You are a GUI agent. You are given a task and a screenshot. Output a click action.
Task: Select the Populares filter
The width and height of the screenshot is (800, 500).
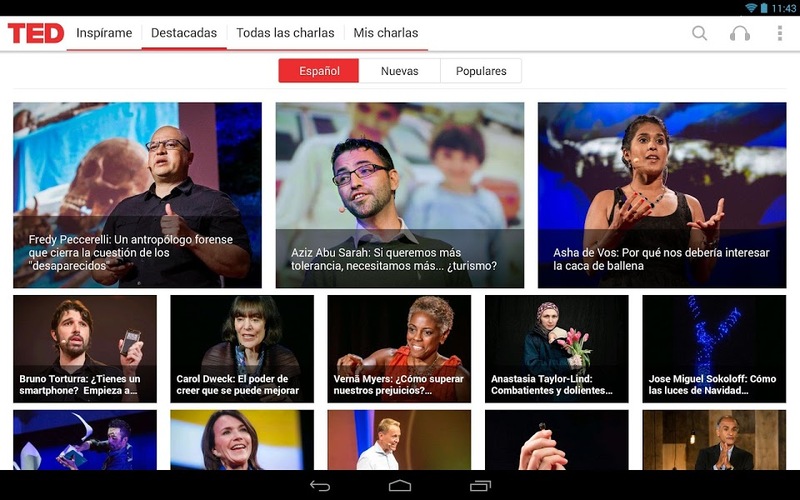(481, 71)
